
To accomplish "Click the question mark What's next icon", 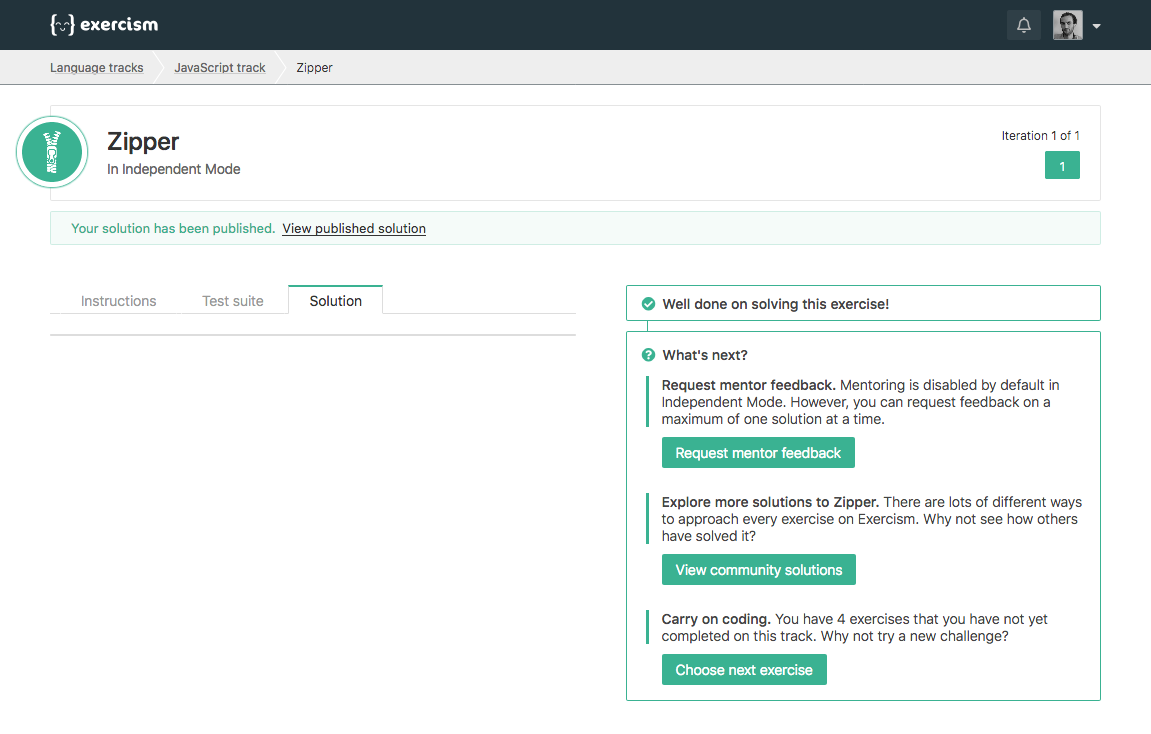I will coord(646,354).
